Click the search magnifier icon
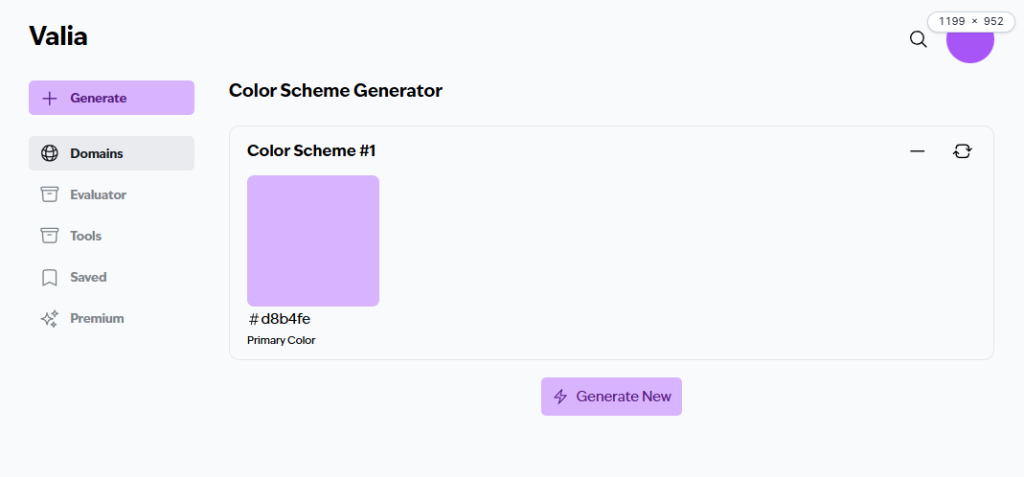Screen dimensions: 1024x477 [x=918, y=40]
